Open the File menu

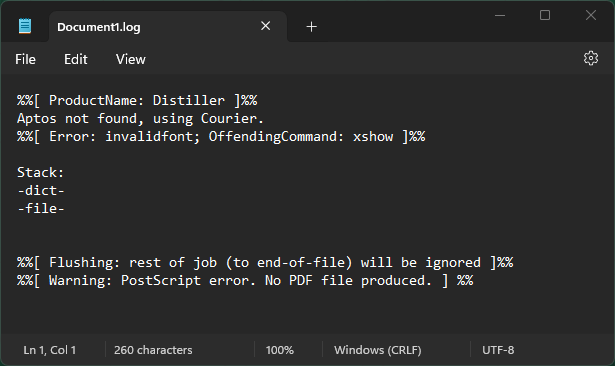point(25,59)
